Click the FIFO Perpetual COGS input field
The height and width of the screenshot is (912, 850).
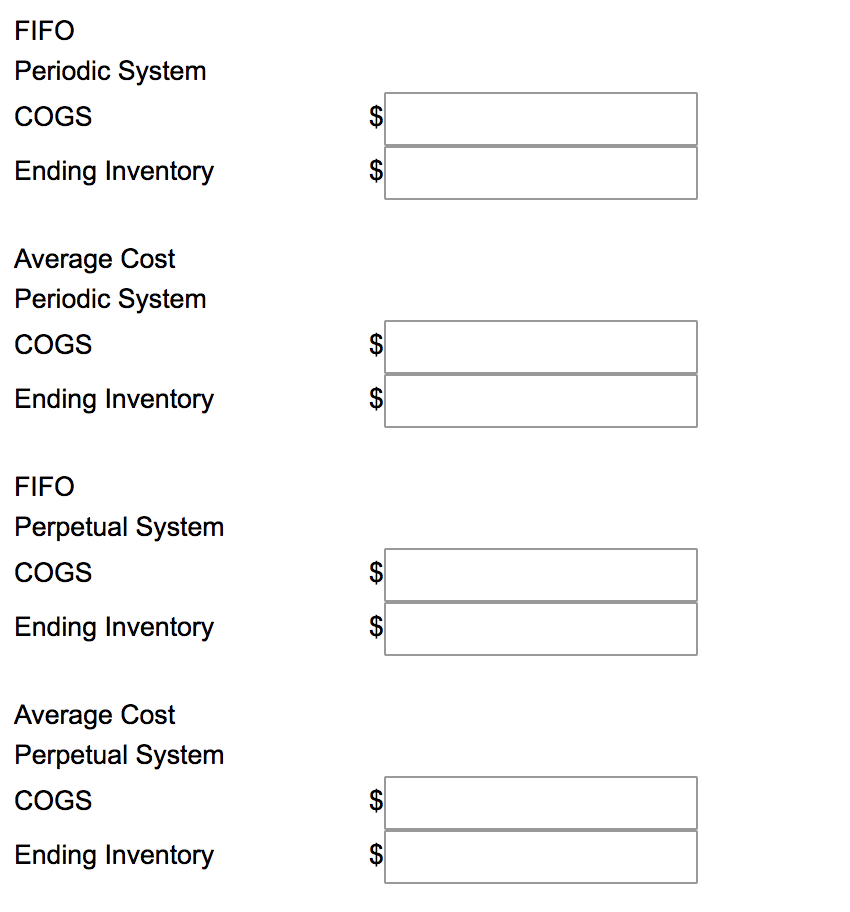(x=540, y=575)
